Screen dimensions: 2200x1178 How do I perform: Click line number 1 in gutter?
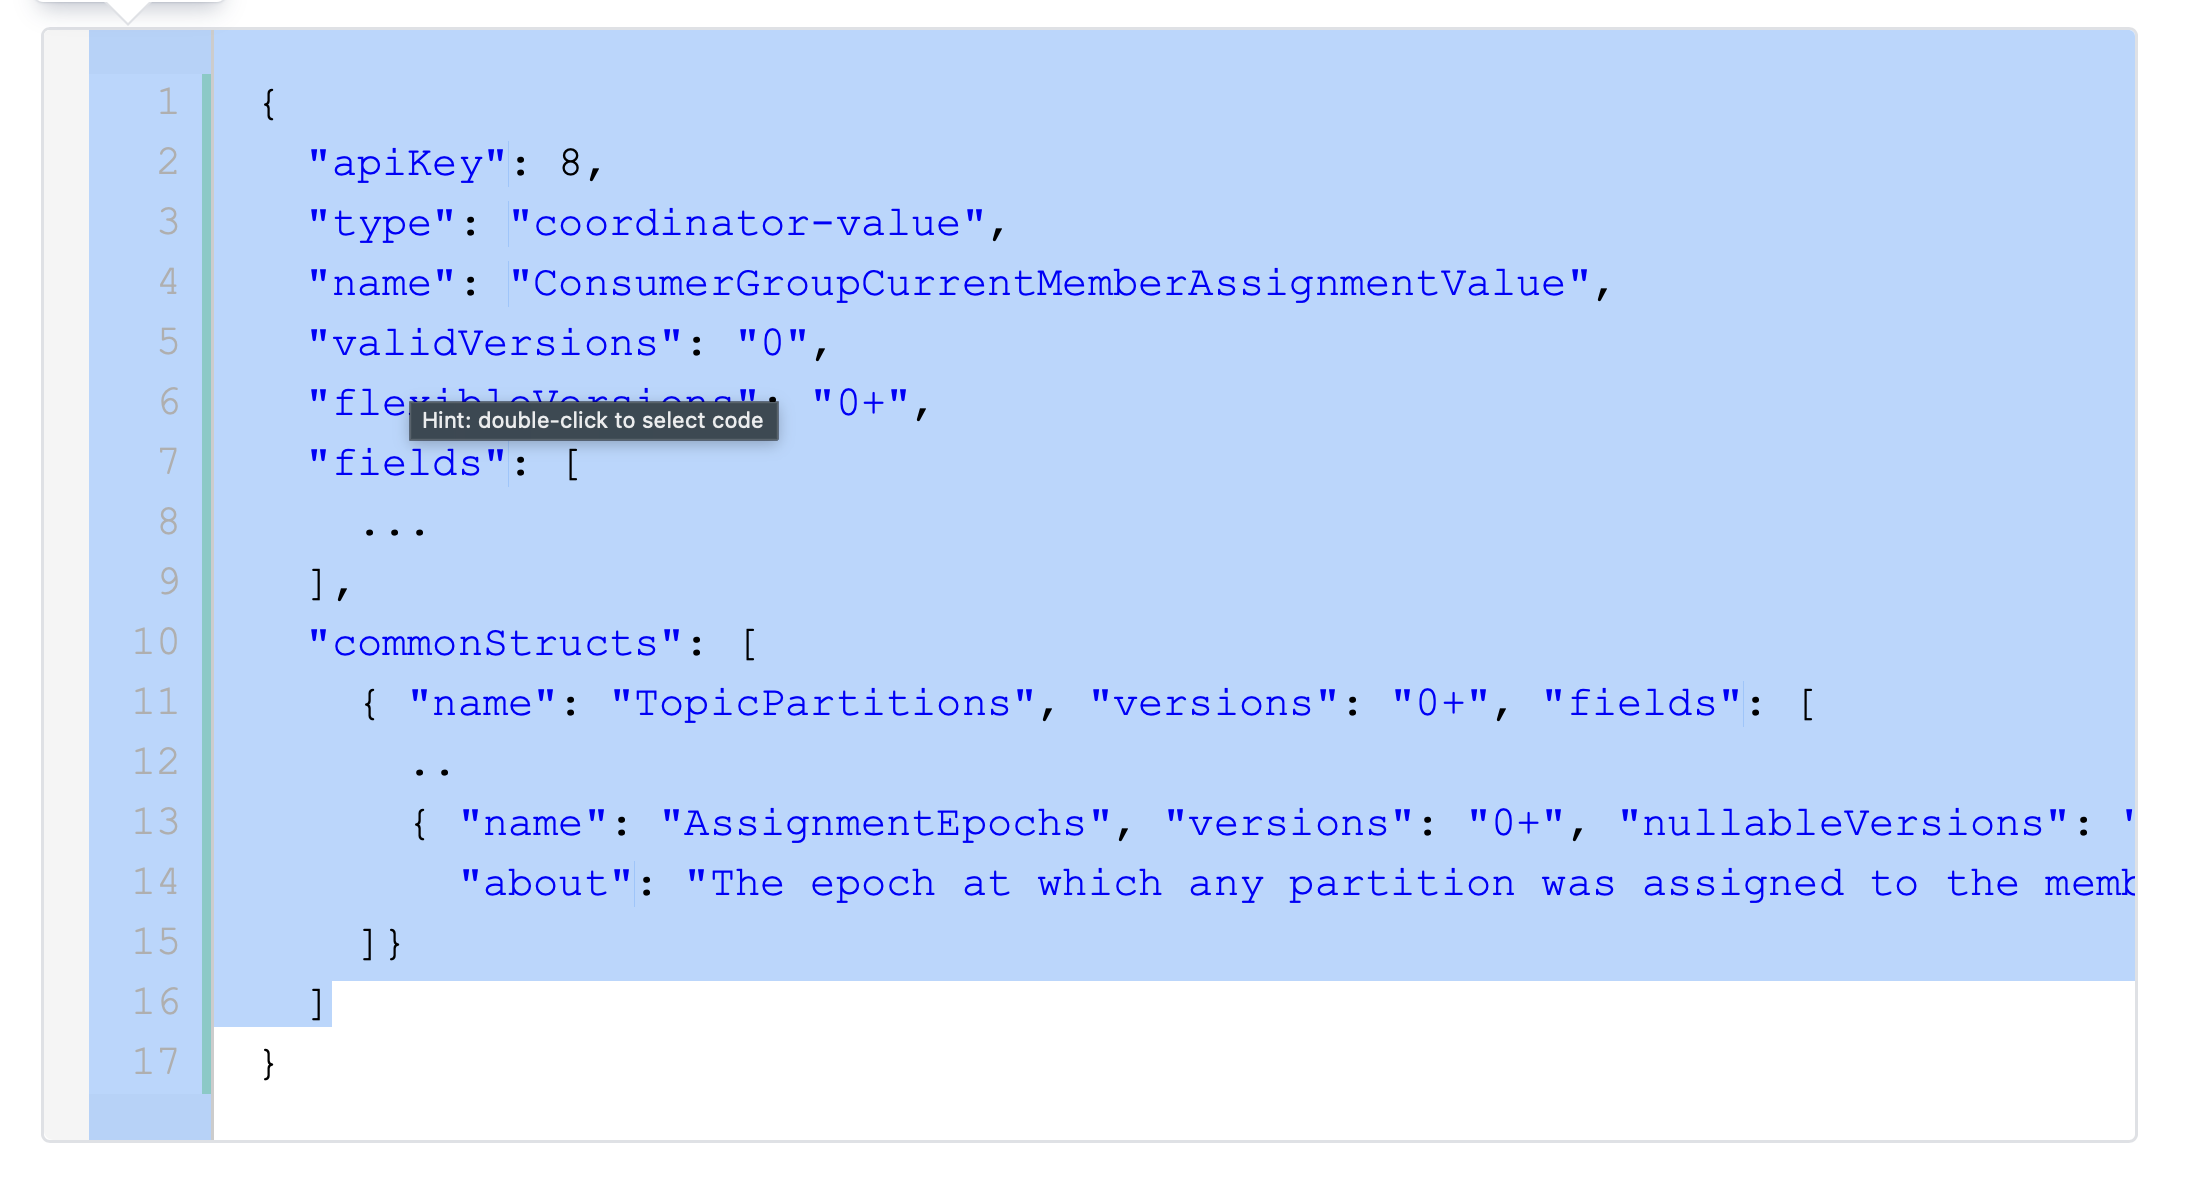point(168,102)
